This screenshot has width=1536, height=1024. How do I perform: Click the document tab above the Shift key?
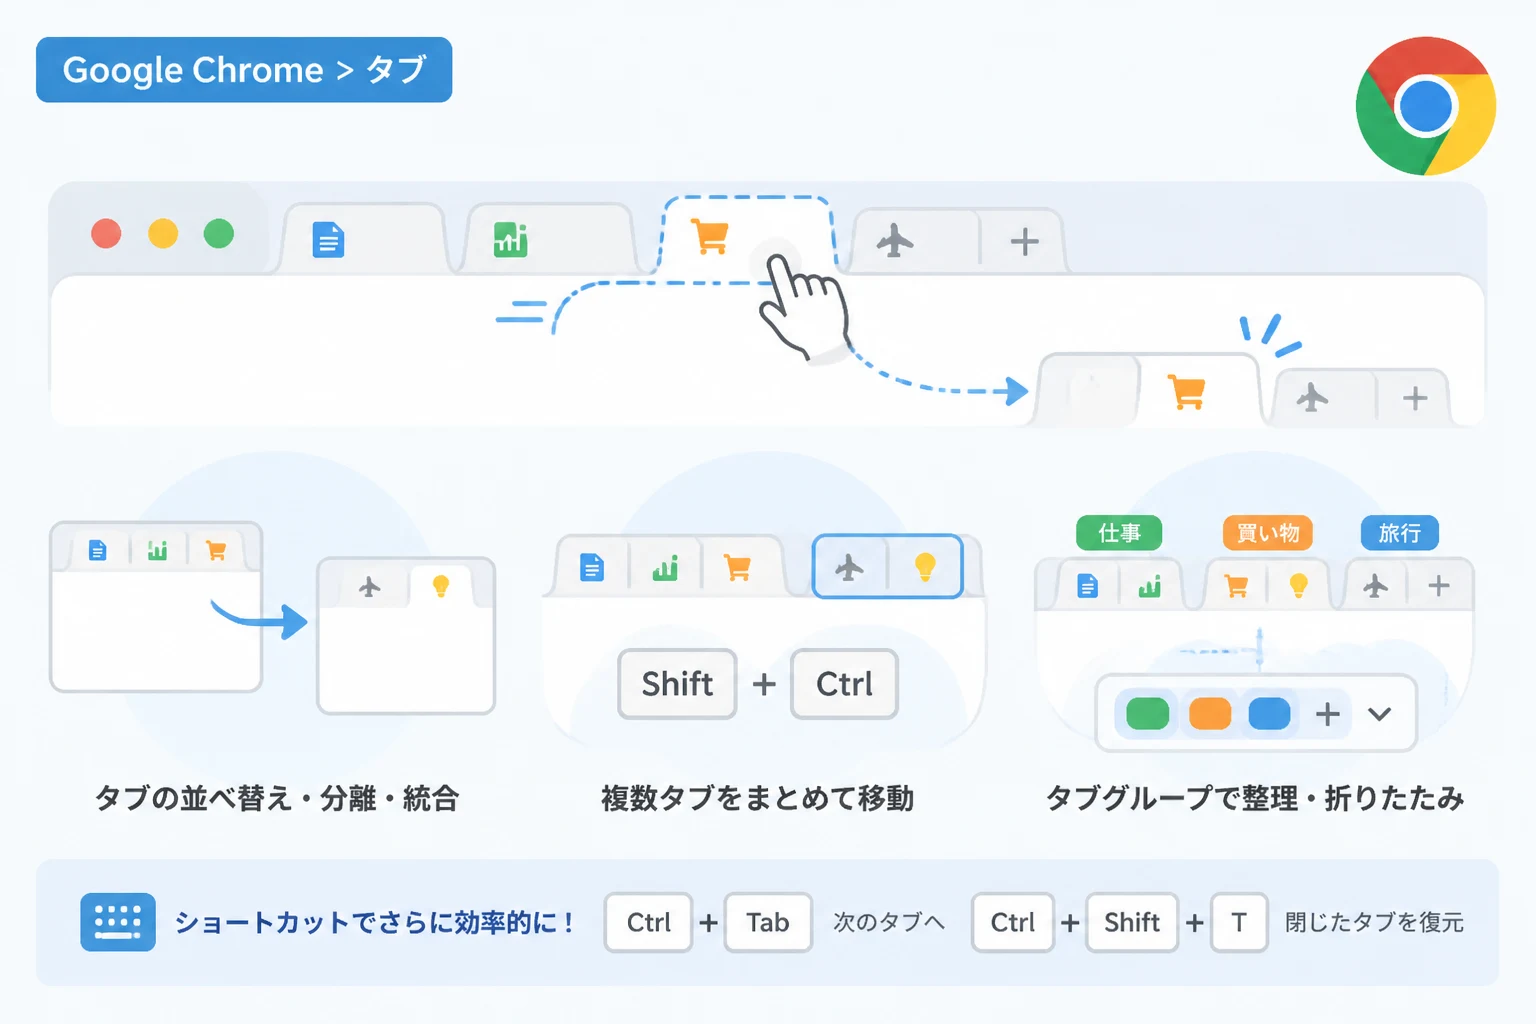[x=593, y=567]
